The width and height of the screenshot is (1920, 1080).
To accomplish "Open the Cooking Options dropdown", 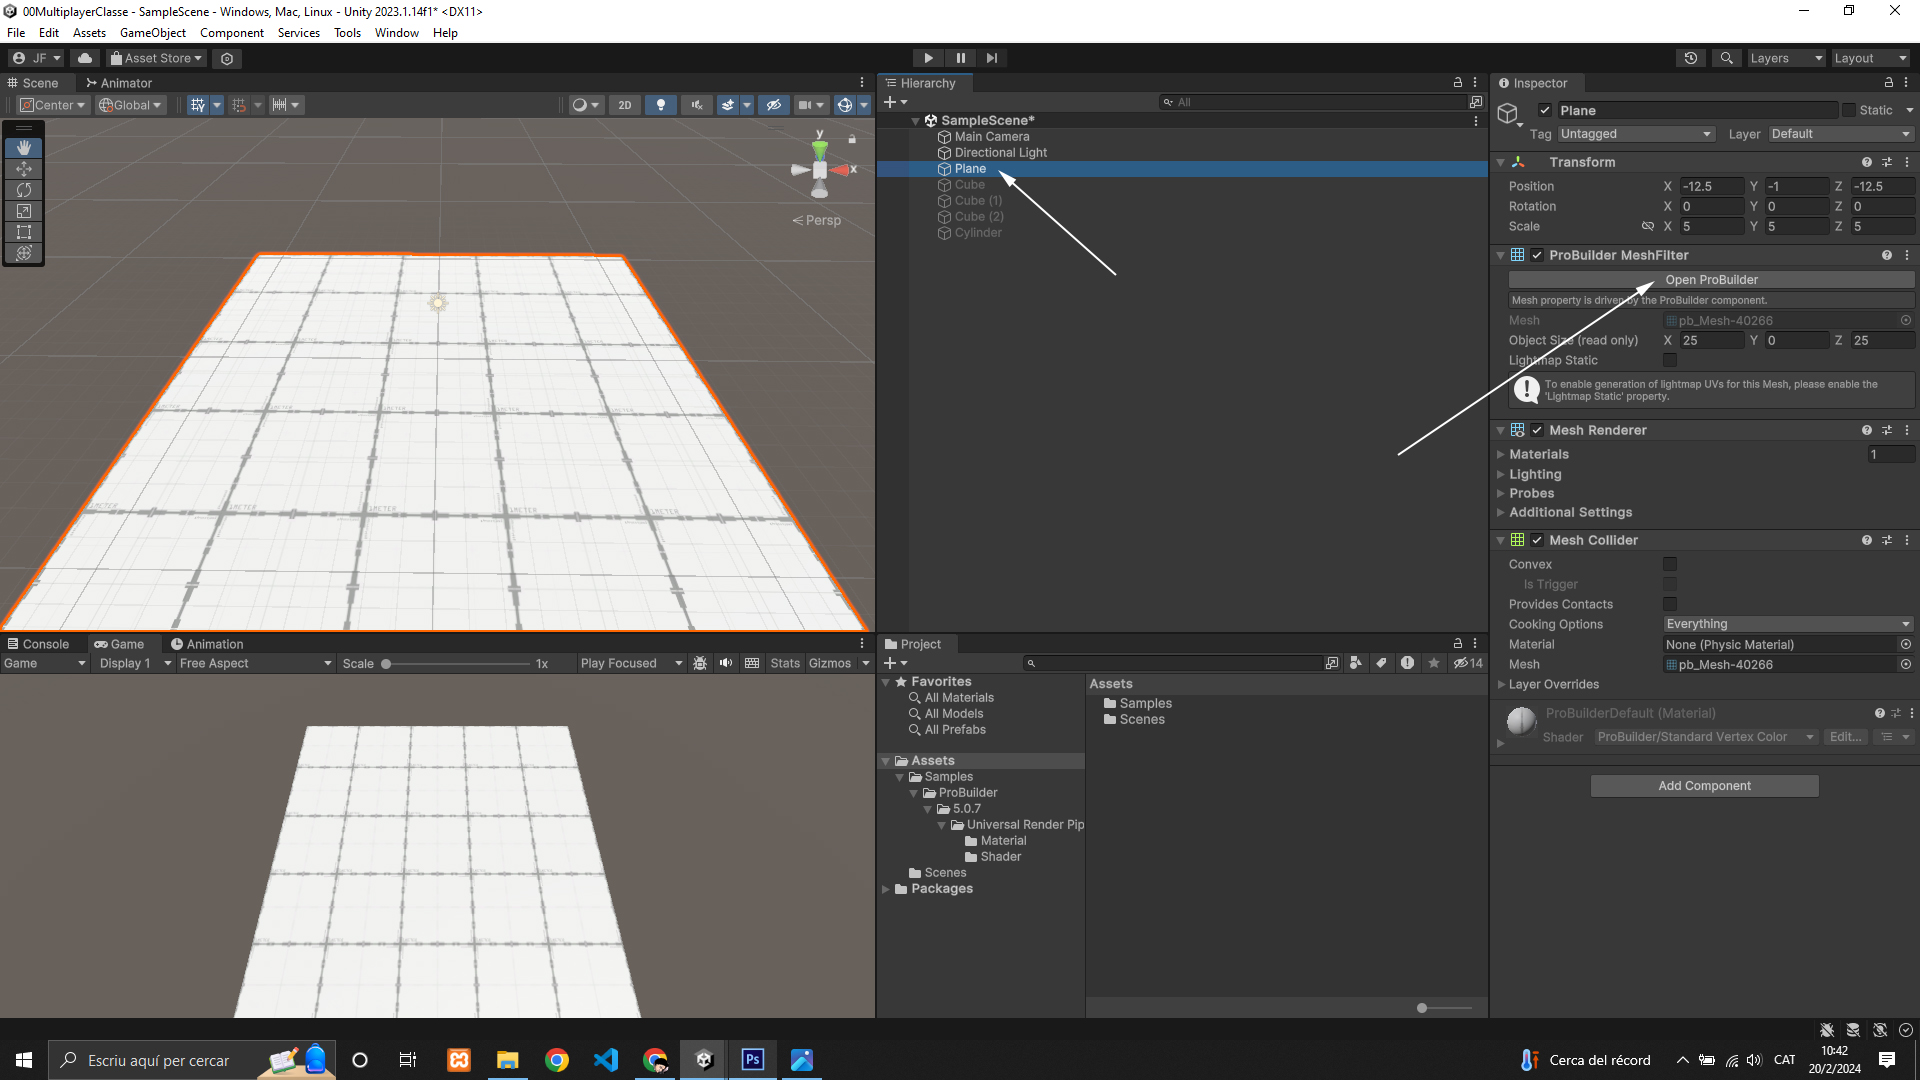I will (x=1787, y=624).
